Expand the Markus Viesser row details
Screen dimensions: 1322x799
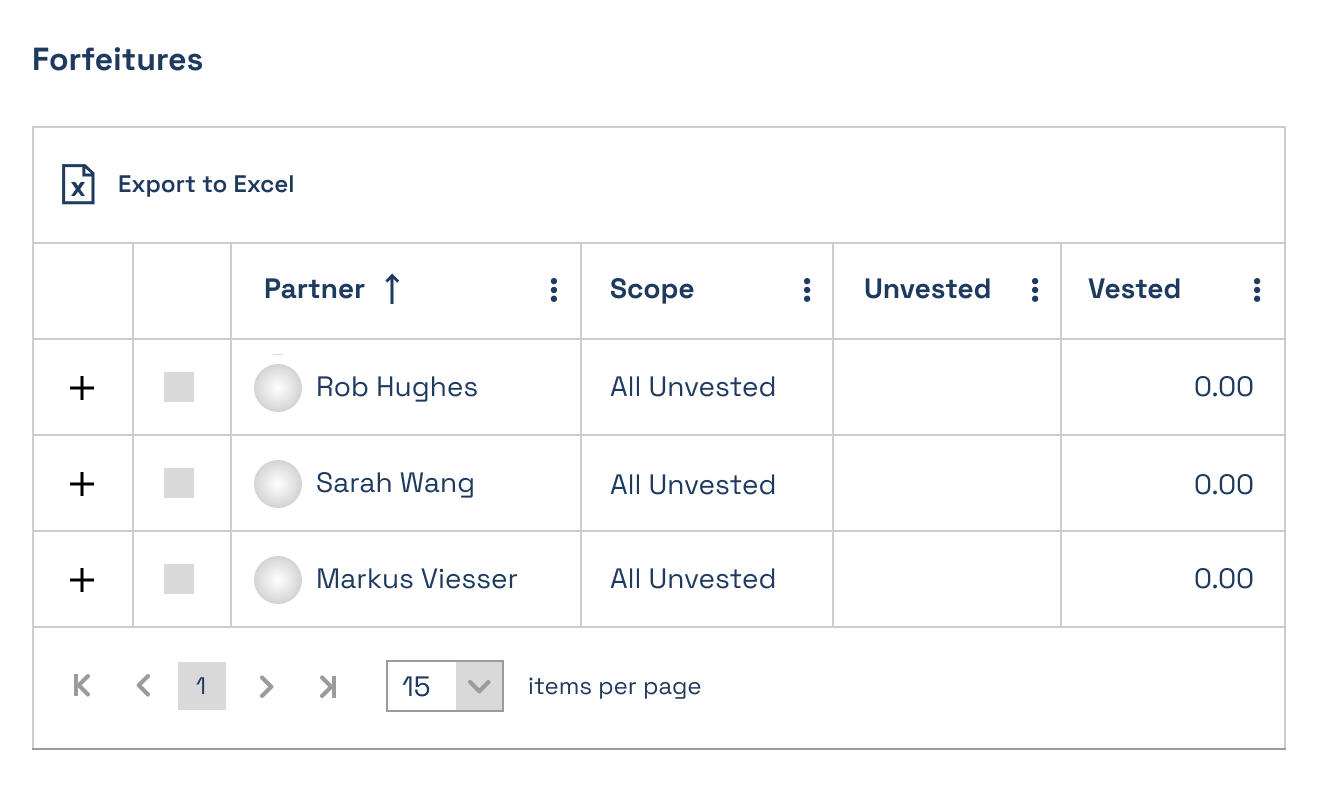tap(82, 580)
